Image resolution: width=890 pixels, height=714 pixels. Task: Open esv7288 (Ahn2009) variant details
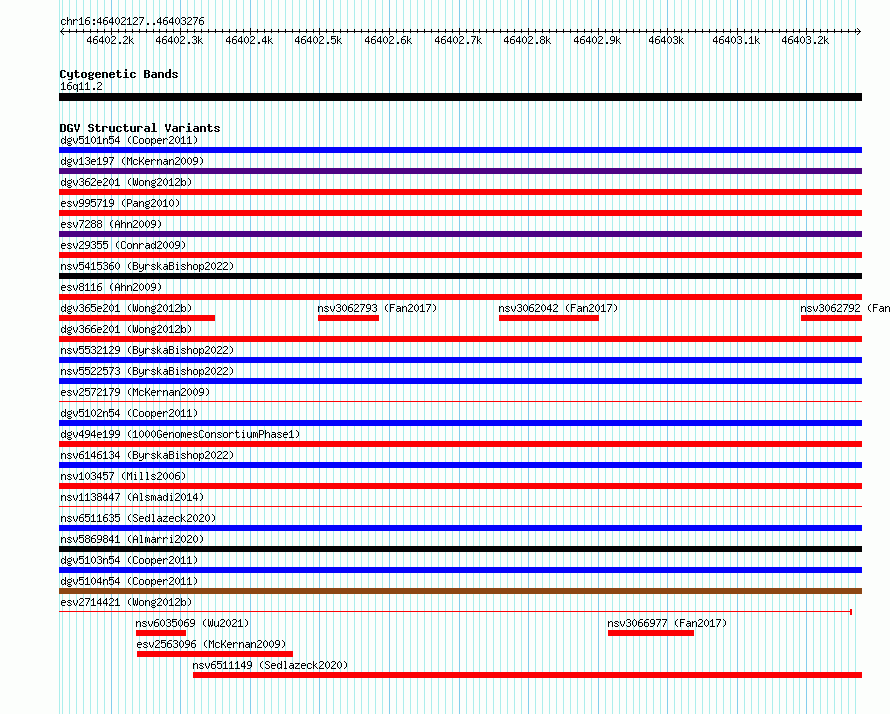(111, 224)
